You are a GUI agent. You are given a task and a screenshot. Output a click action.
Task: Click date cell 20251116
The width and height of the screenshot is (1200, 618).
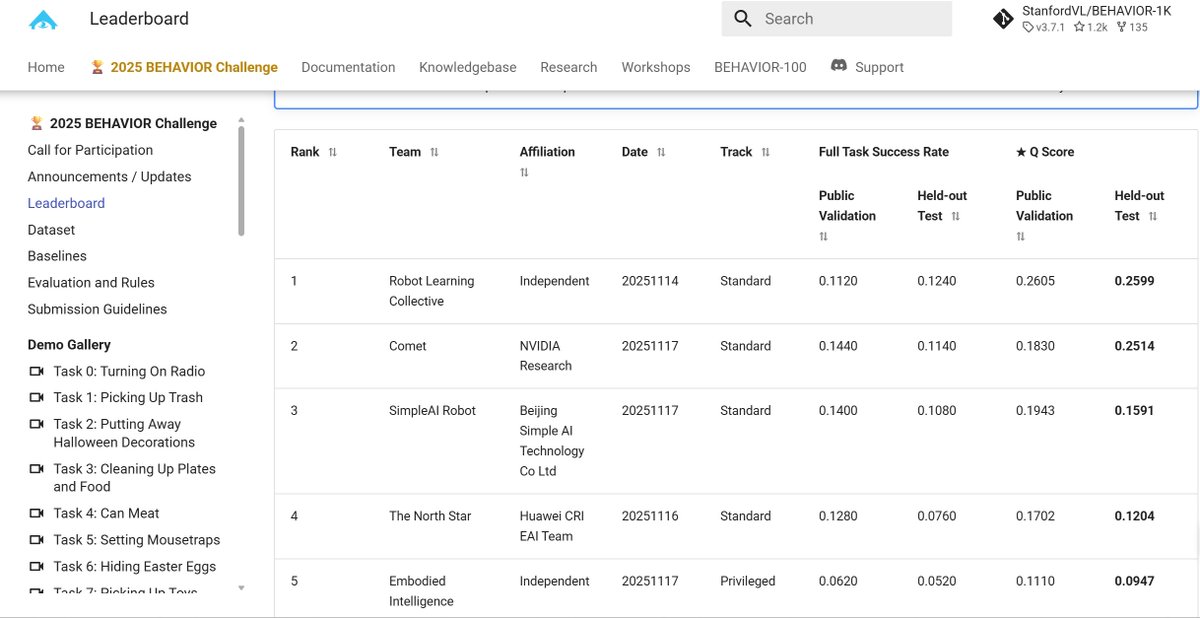tap(650, 516)
